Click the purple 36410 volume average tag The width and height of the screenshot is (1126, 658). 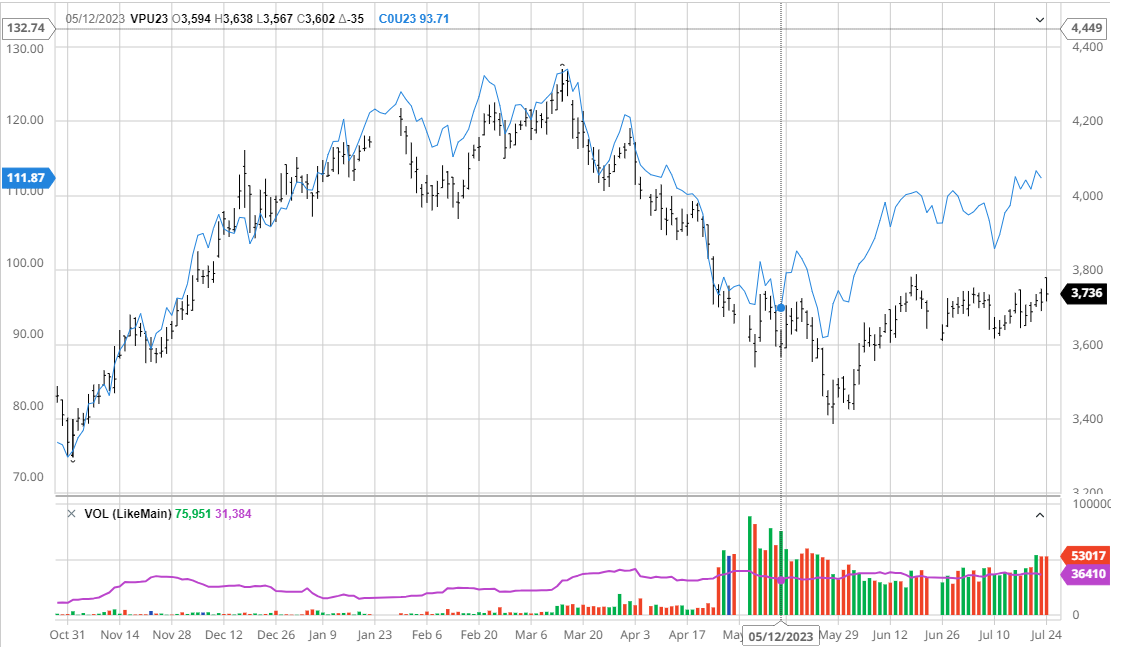click(1086, 574)
